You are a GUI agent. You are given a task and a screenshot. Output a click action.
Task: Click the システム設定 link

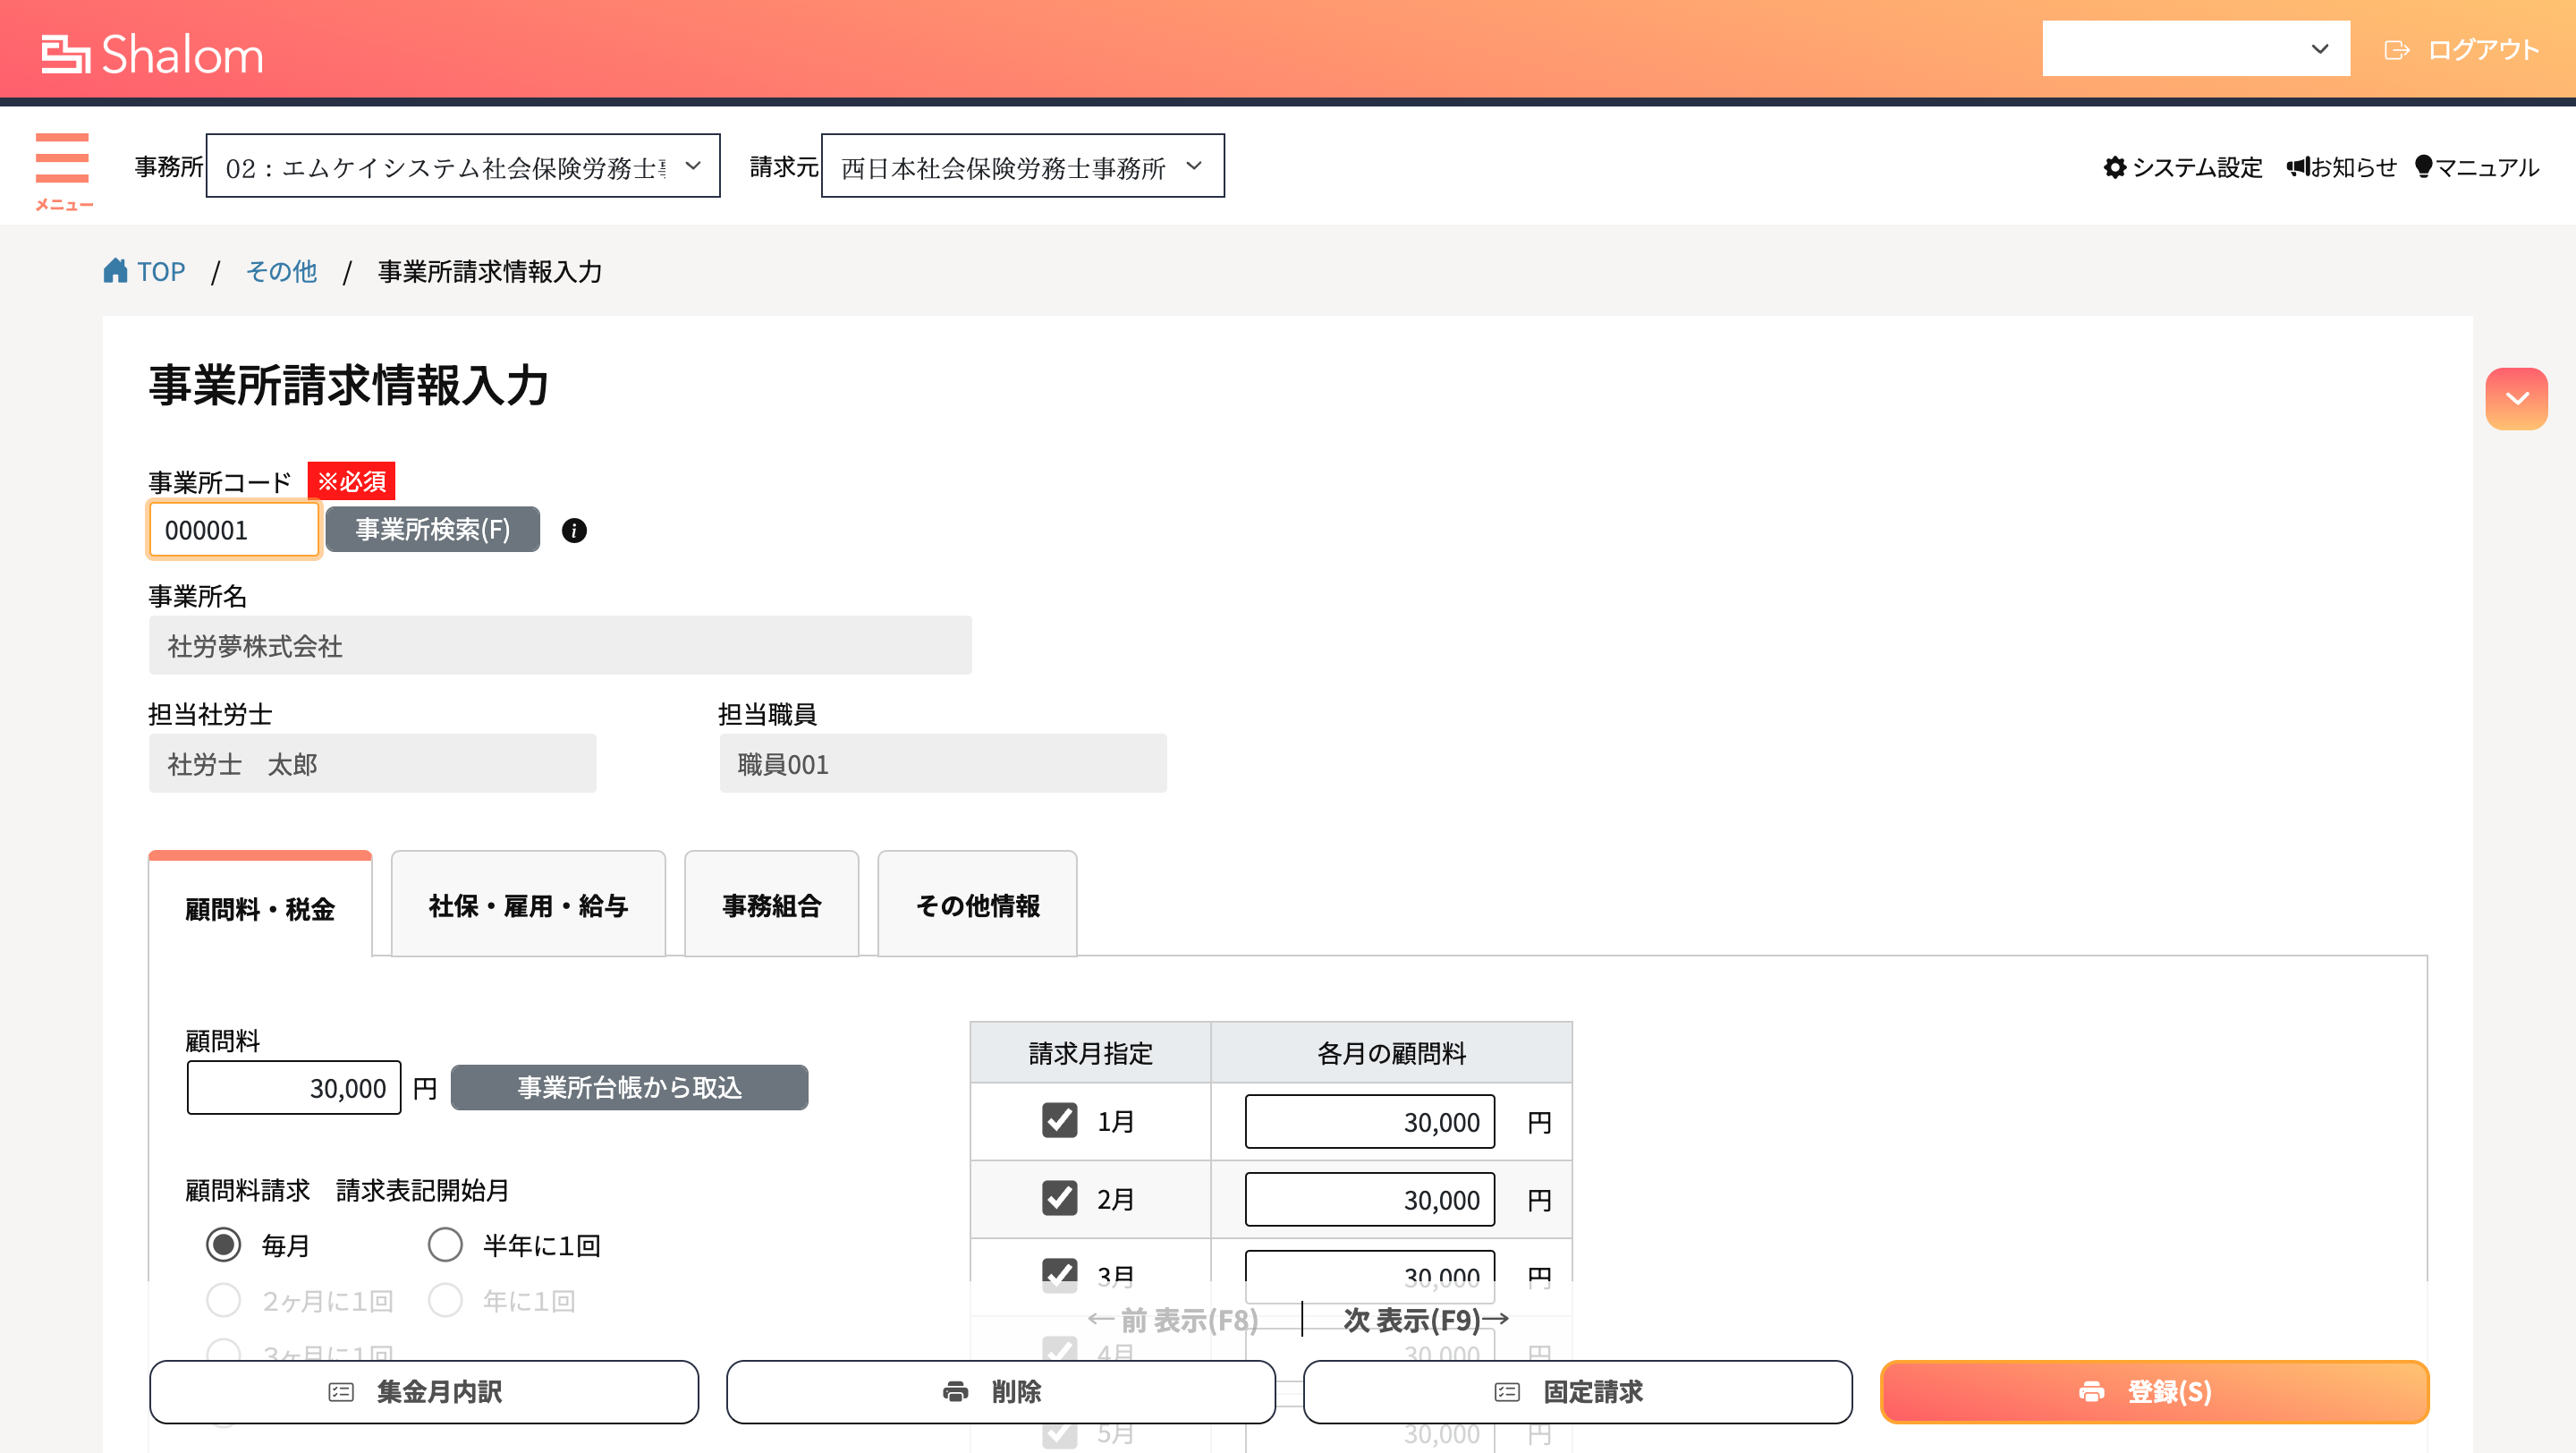pos(2197,167)
